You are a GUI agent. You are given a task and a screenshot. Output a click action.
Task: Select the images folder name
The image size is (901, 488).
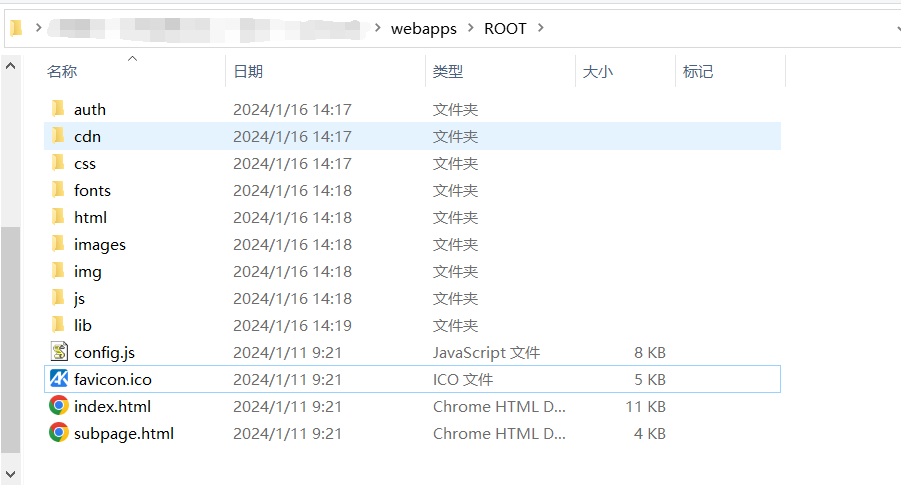[100, 244]
